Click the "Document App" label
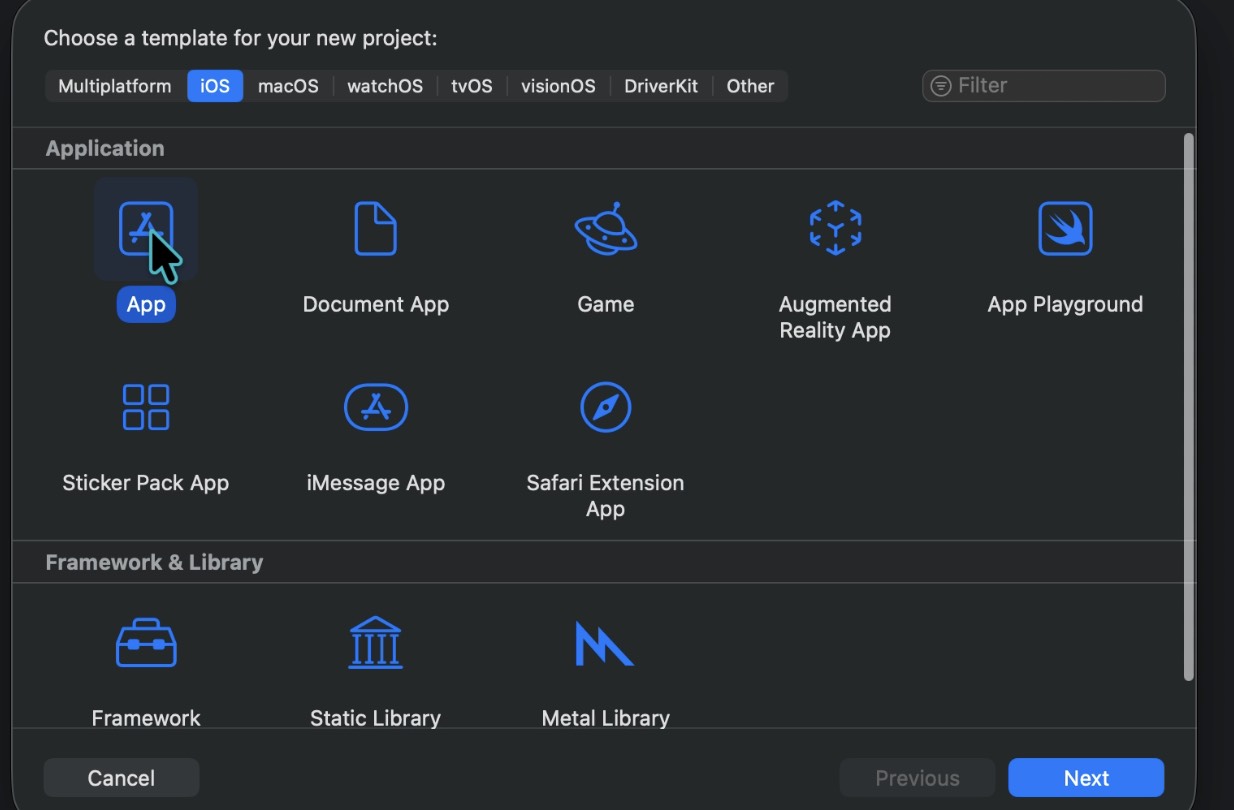This screenshot has height=810, width=1234. point(376,304)
